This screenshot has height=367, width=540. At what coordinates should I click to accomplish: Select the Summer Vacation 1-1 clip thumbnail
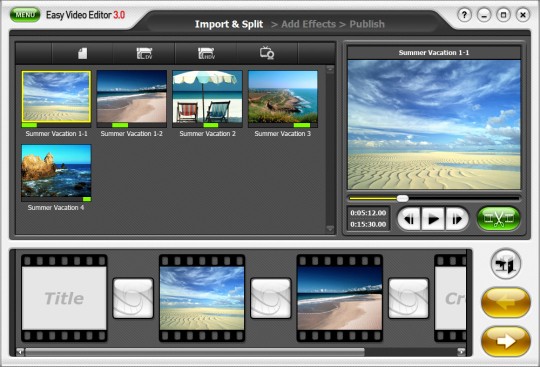click(56, 97)
